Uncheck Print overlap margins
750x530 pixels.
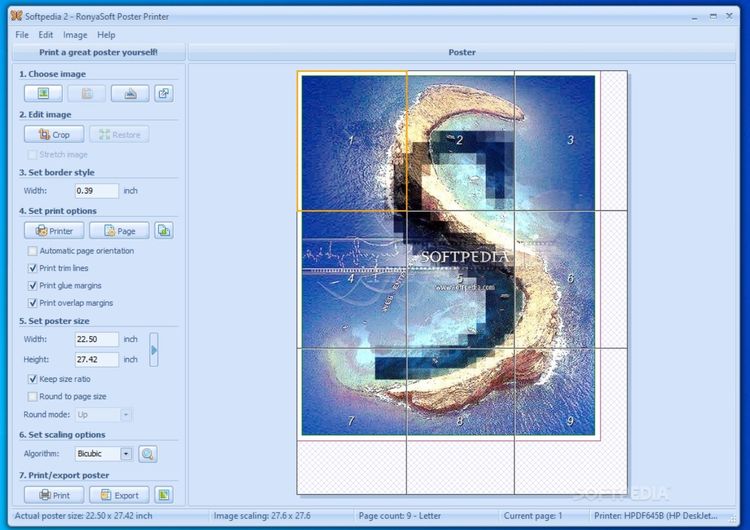[x=33, y=303]
